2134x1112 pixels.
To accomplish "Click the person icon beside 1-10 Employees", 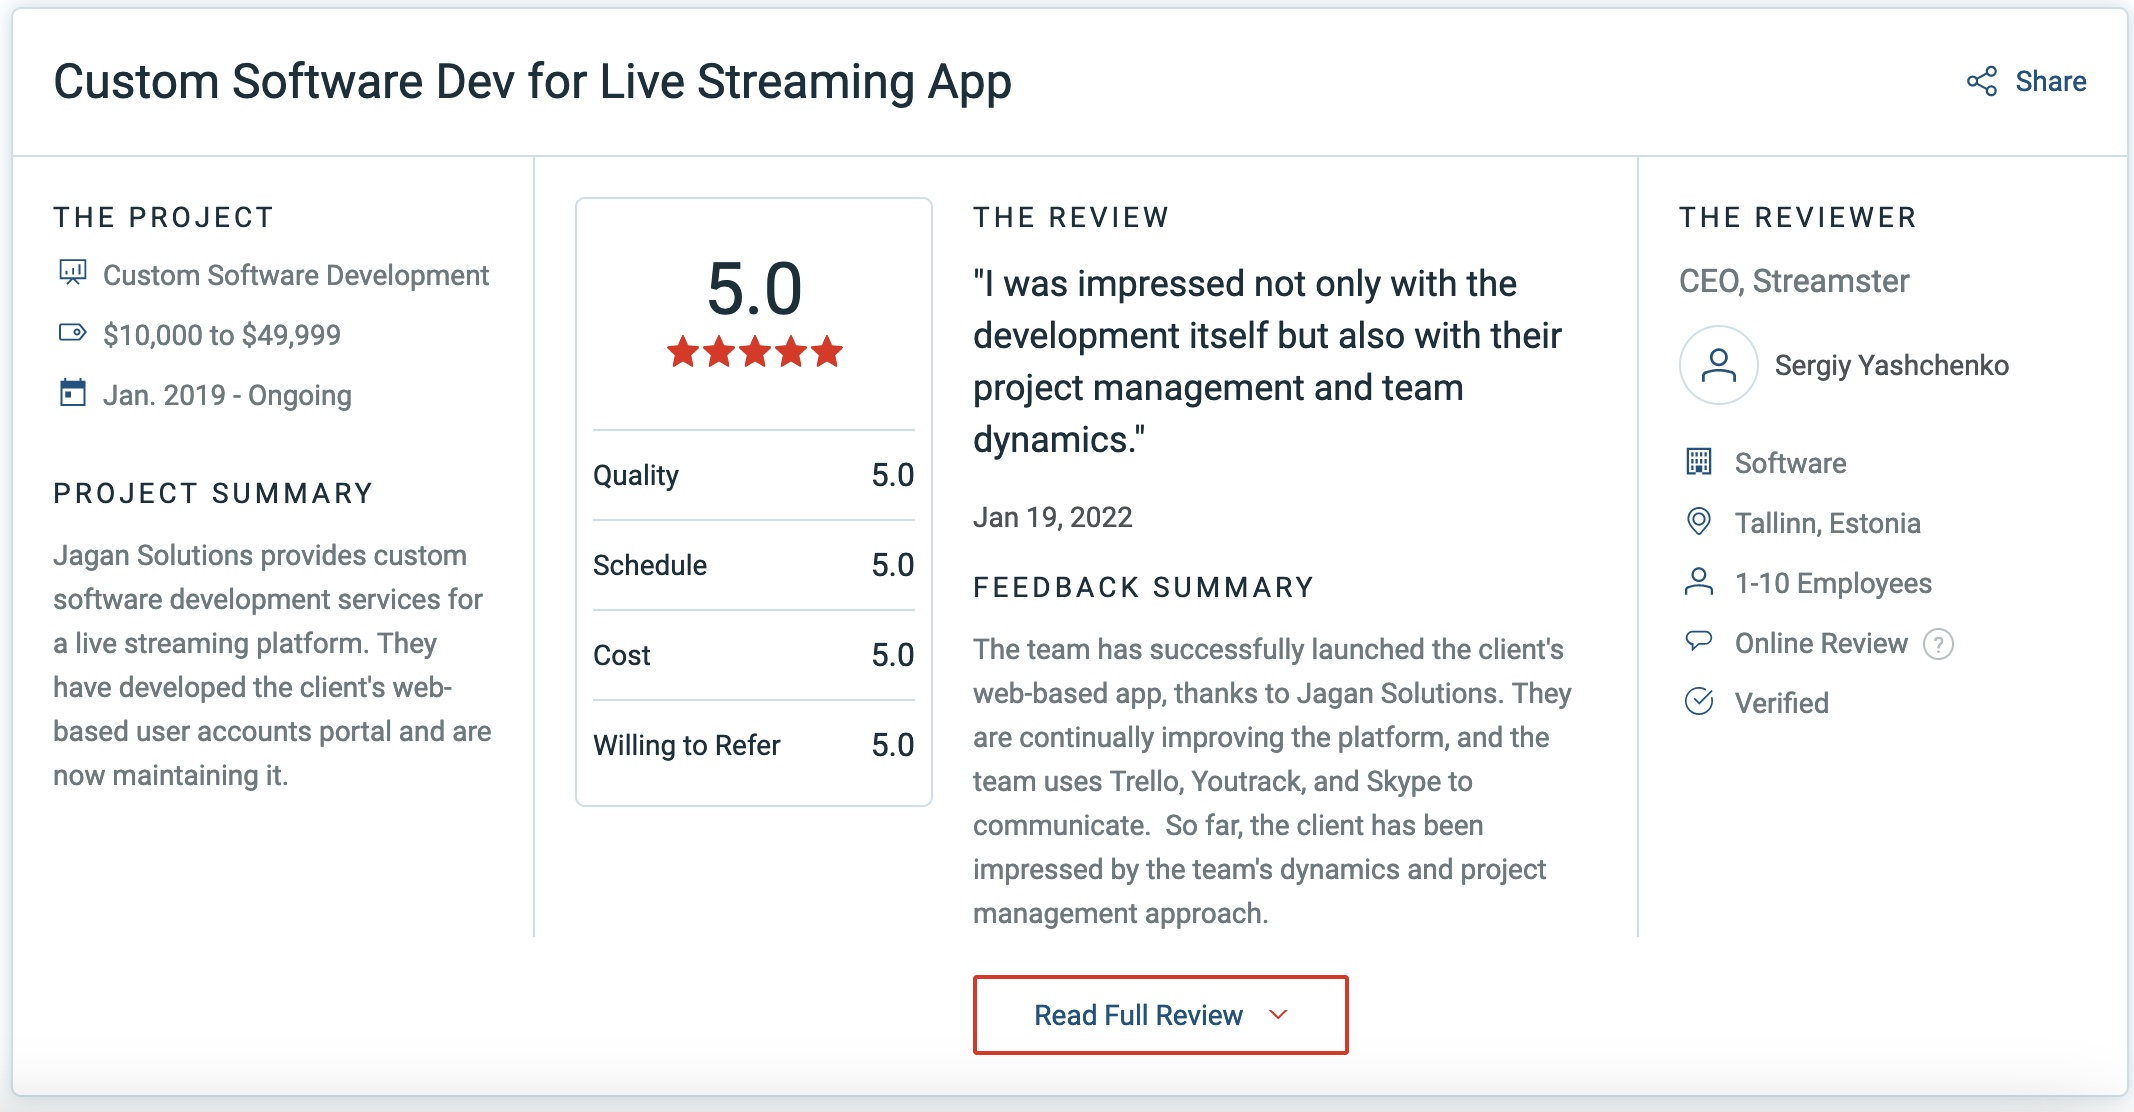I will coord(1698,582).
